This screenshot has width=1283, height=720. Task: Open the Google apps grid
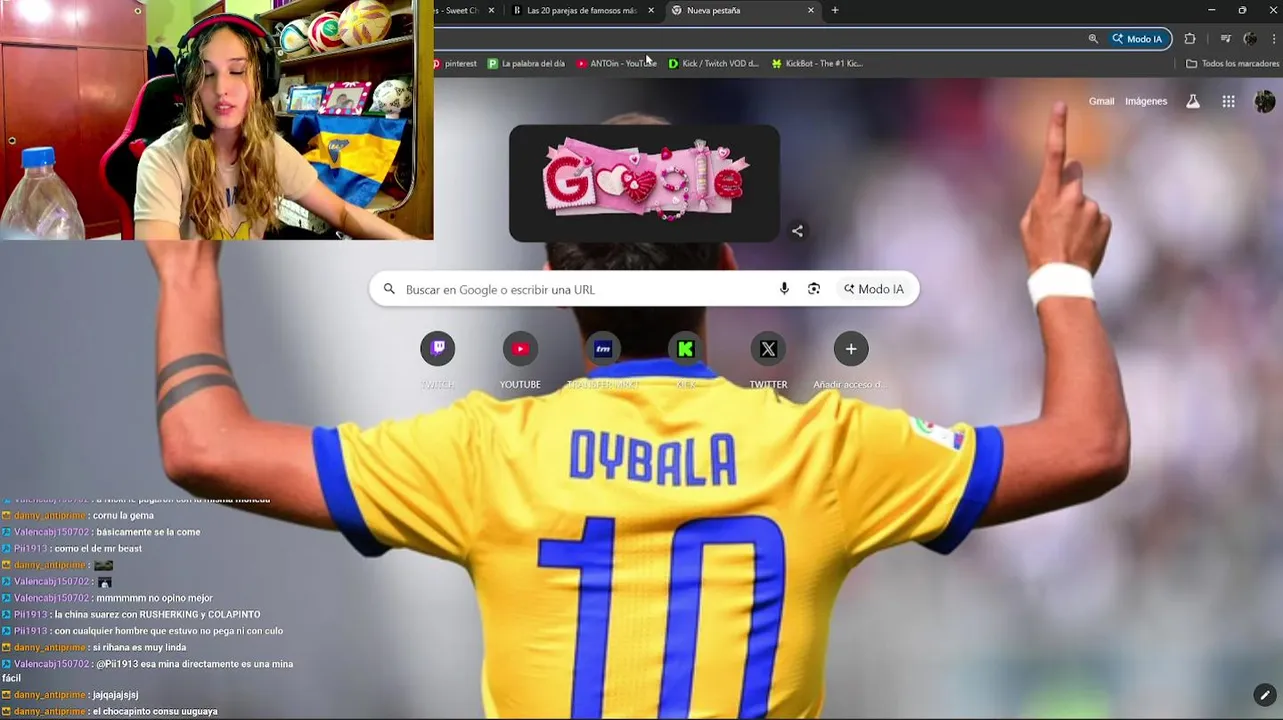click(x=1228, y=101)
